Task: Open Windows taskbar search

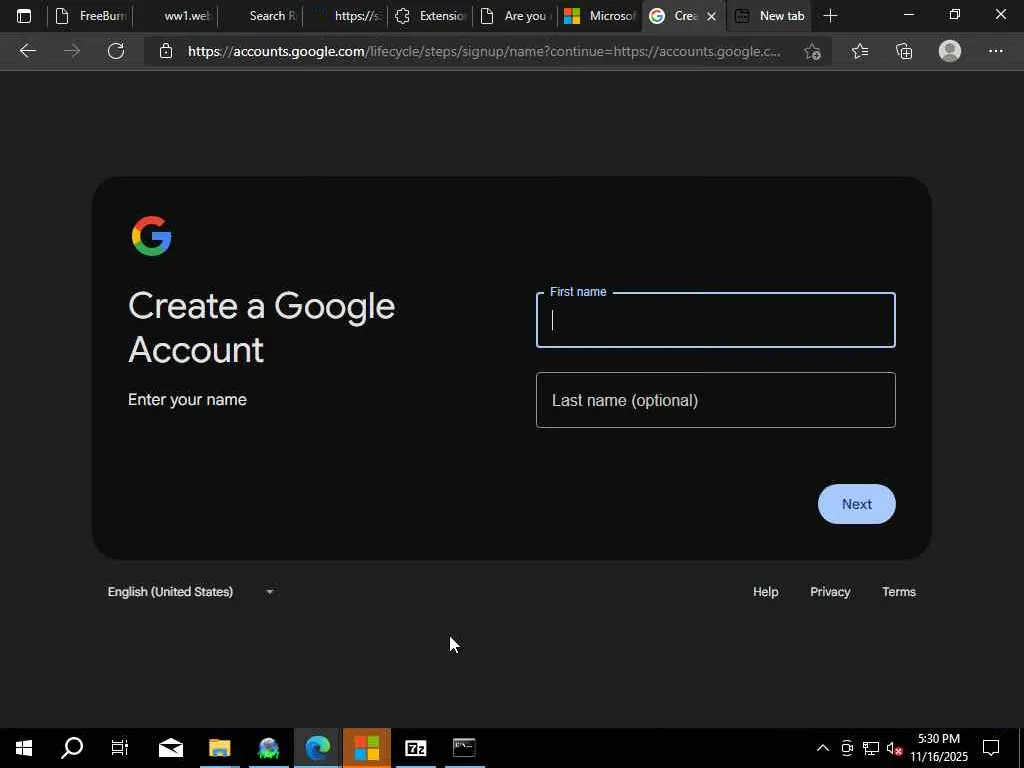Action: [72, 748]
